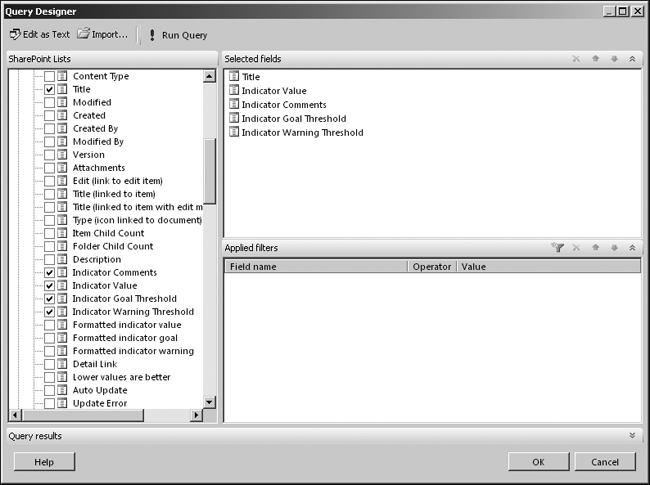Move filter down in Applied filters

point(614,247)
